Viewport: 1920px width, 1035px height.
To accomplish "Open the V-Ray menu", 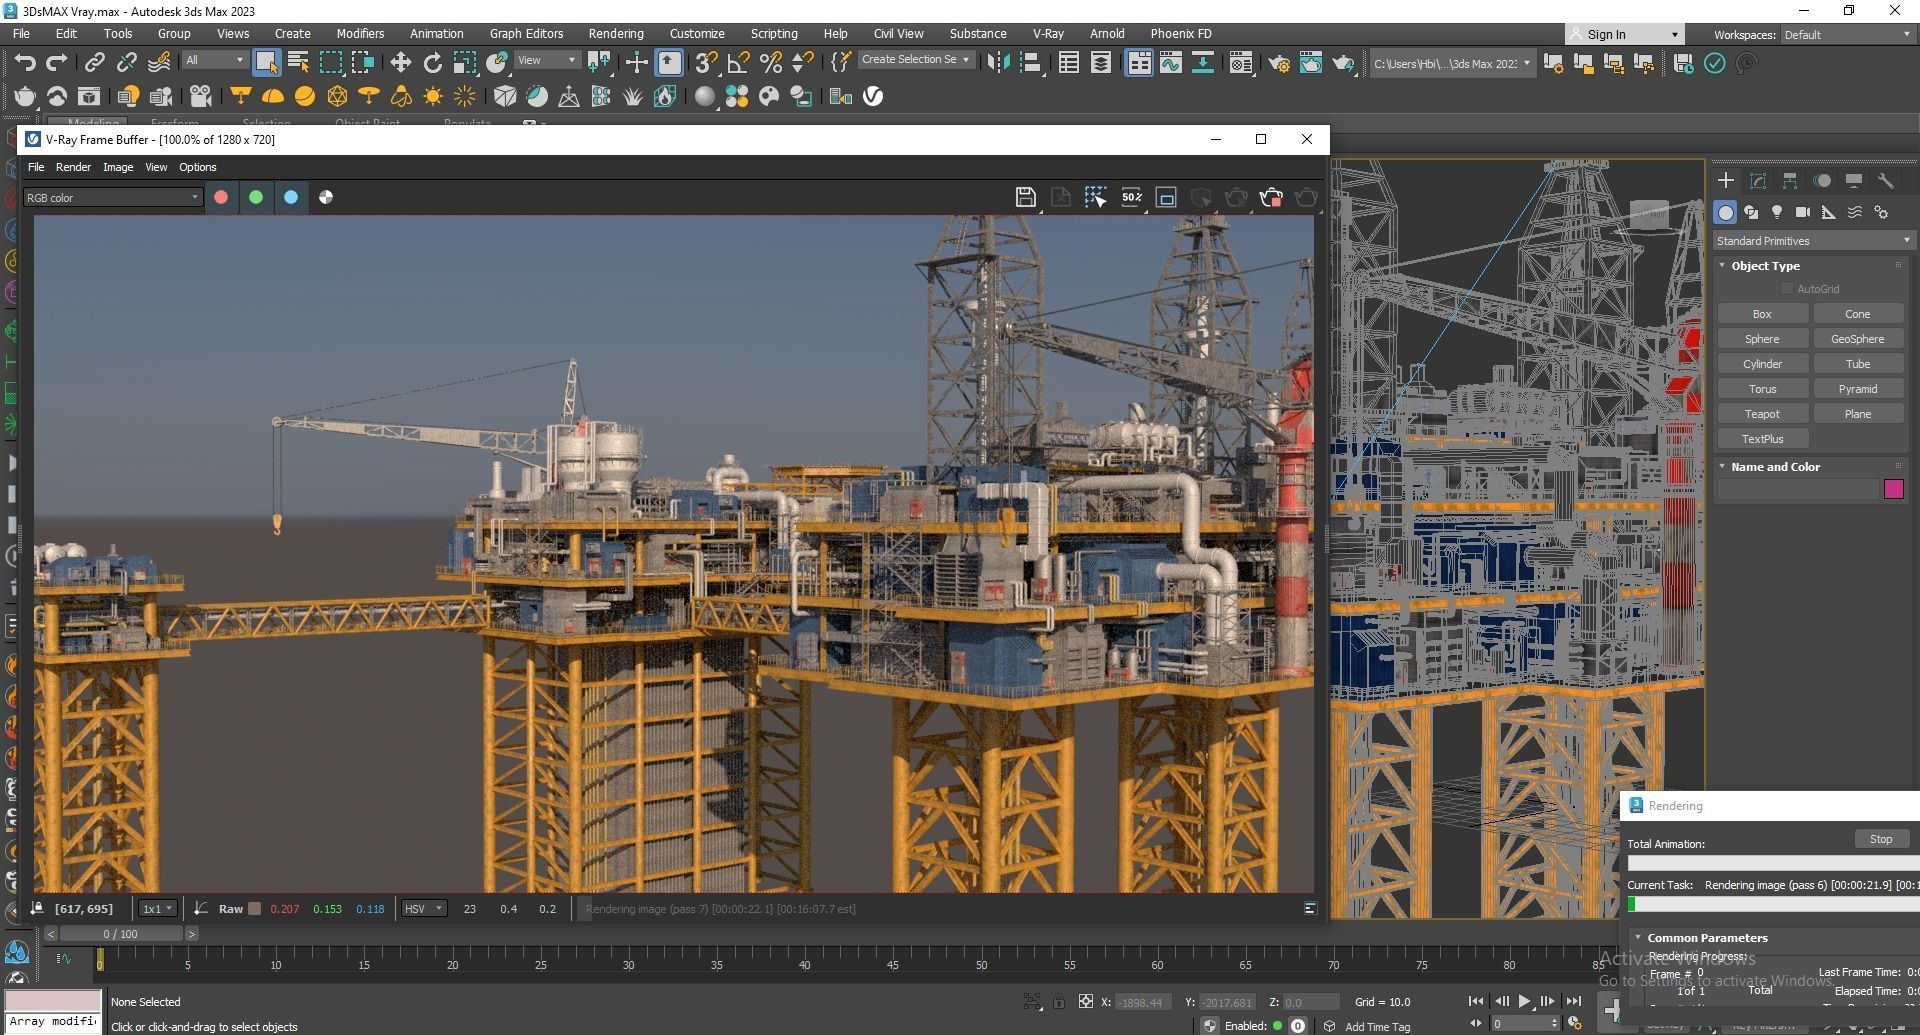I will pyautogui.click(x=1048, y=34).
